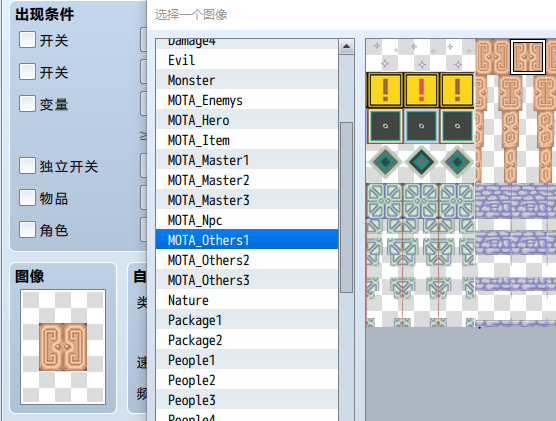Select the first yellow exclamation block tile
Viewport: 556px width, 421px height.
pyautogui.click(x=385, y=90)
